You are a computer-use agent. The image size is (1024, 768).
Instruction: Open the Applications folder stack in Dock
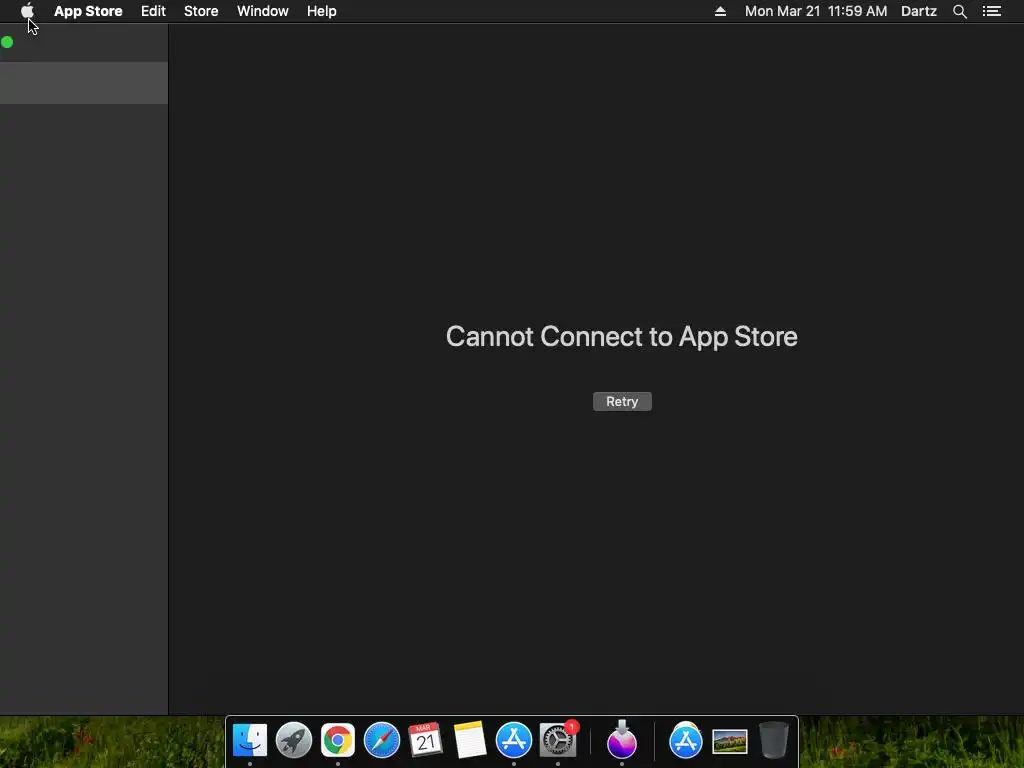686,741
